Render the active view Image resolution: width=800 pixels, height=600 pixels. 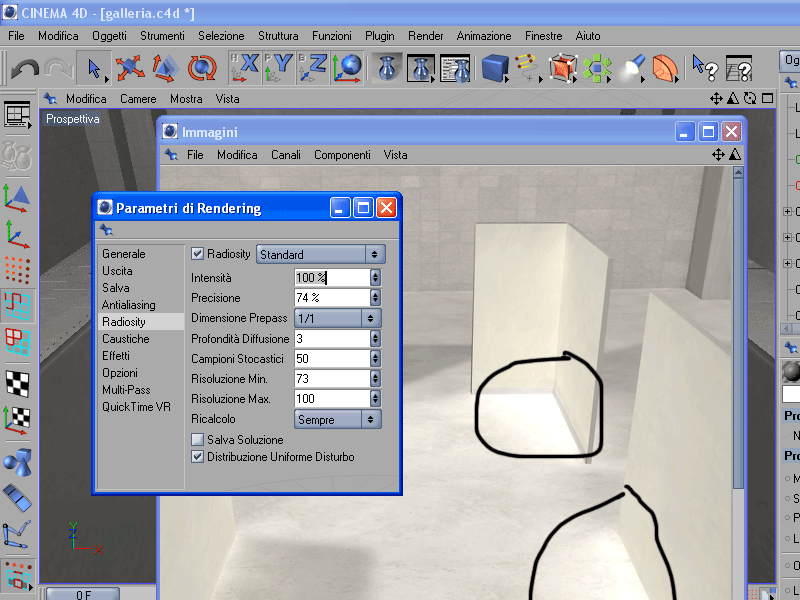click(x=387, y=68)
